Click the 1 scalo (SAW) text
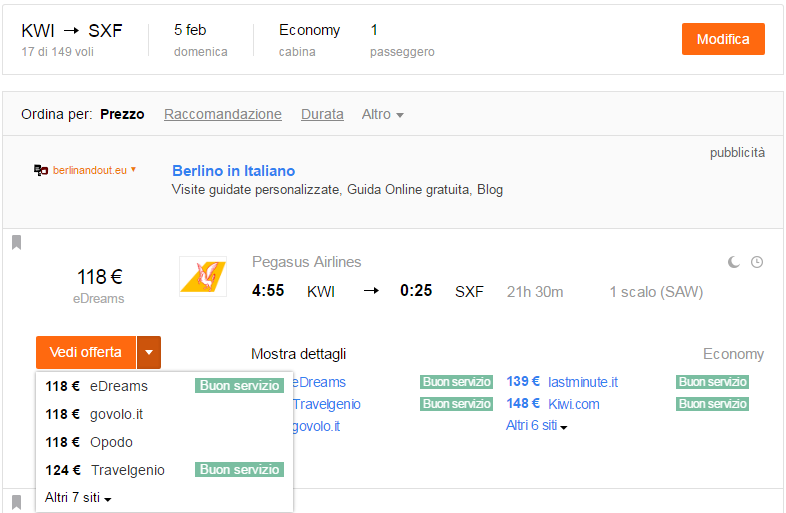Screen dimensions: 786x513 [x=656, y=292]
